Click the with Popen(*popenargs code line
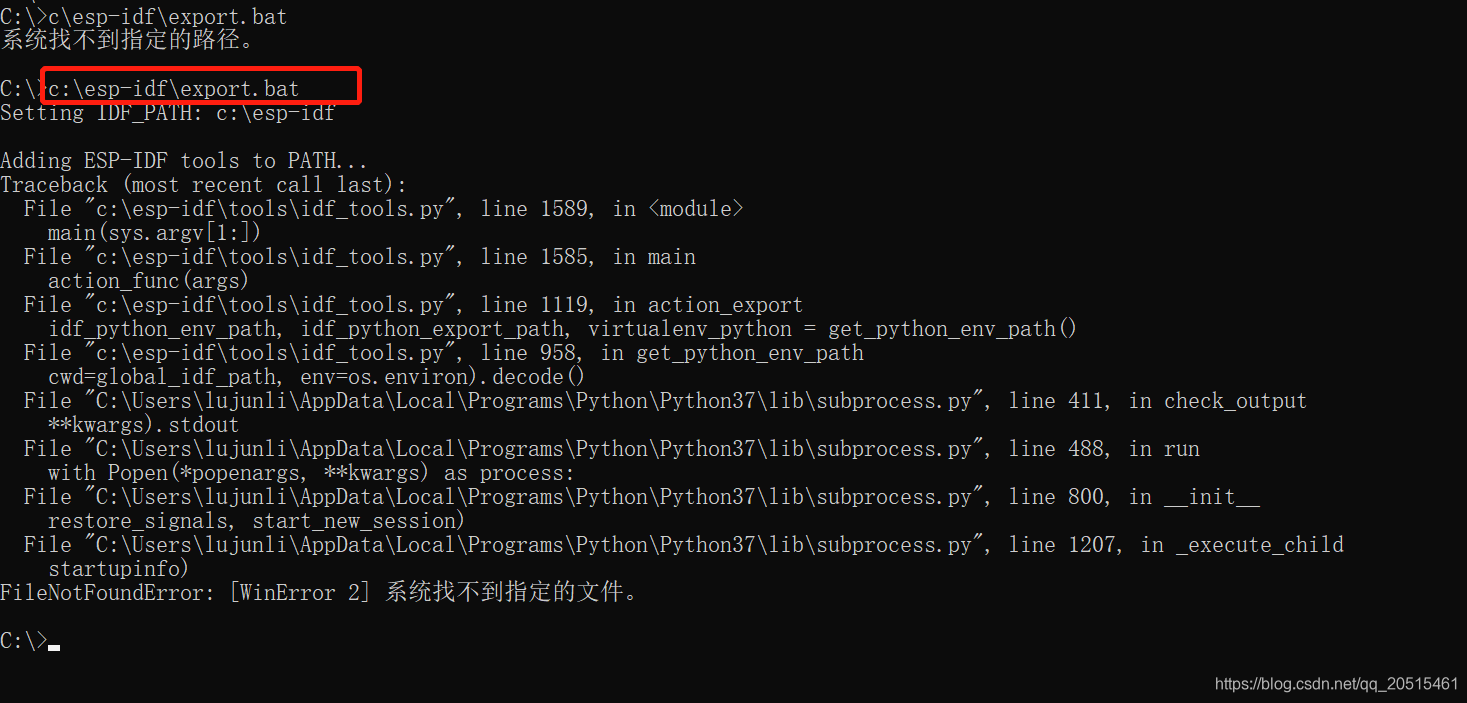 pos(312,473)
